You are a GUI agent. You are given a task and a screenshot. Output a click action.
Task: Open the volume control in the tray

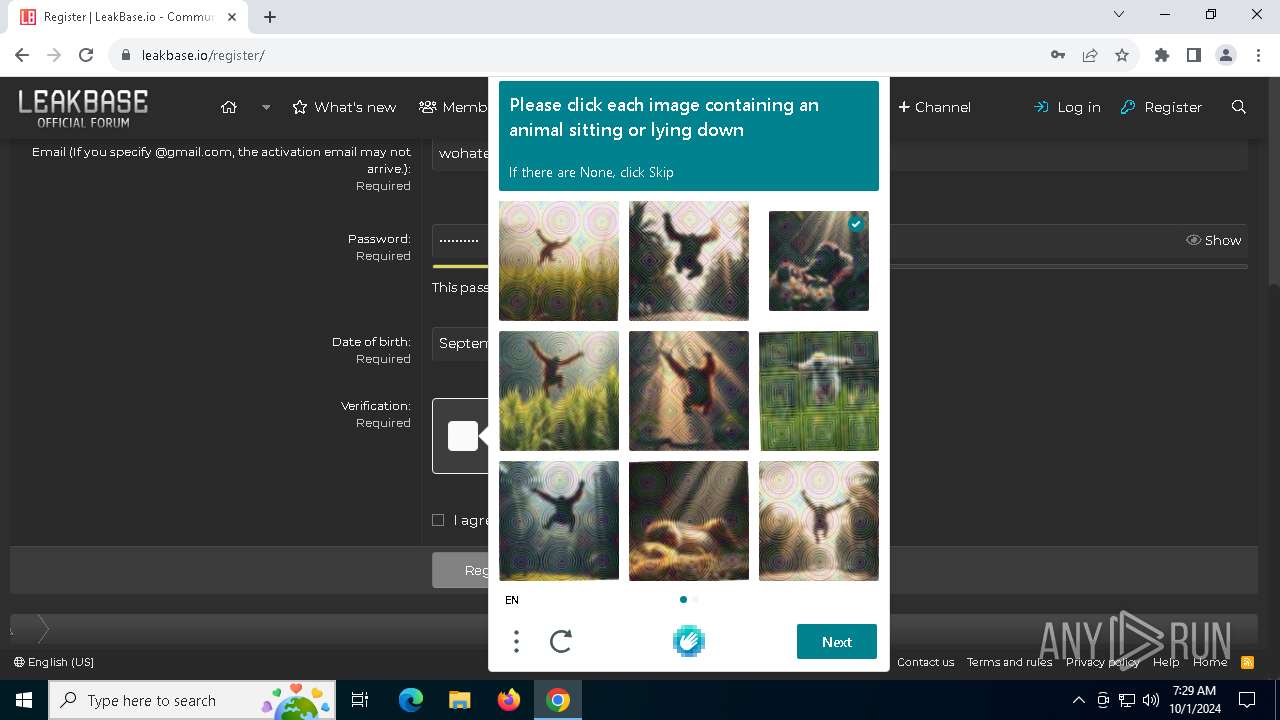pyautogui.click(x=1151, y=700)
